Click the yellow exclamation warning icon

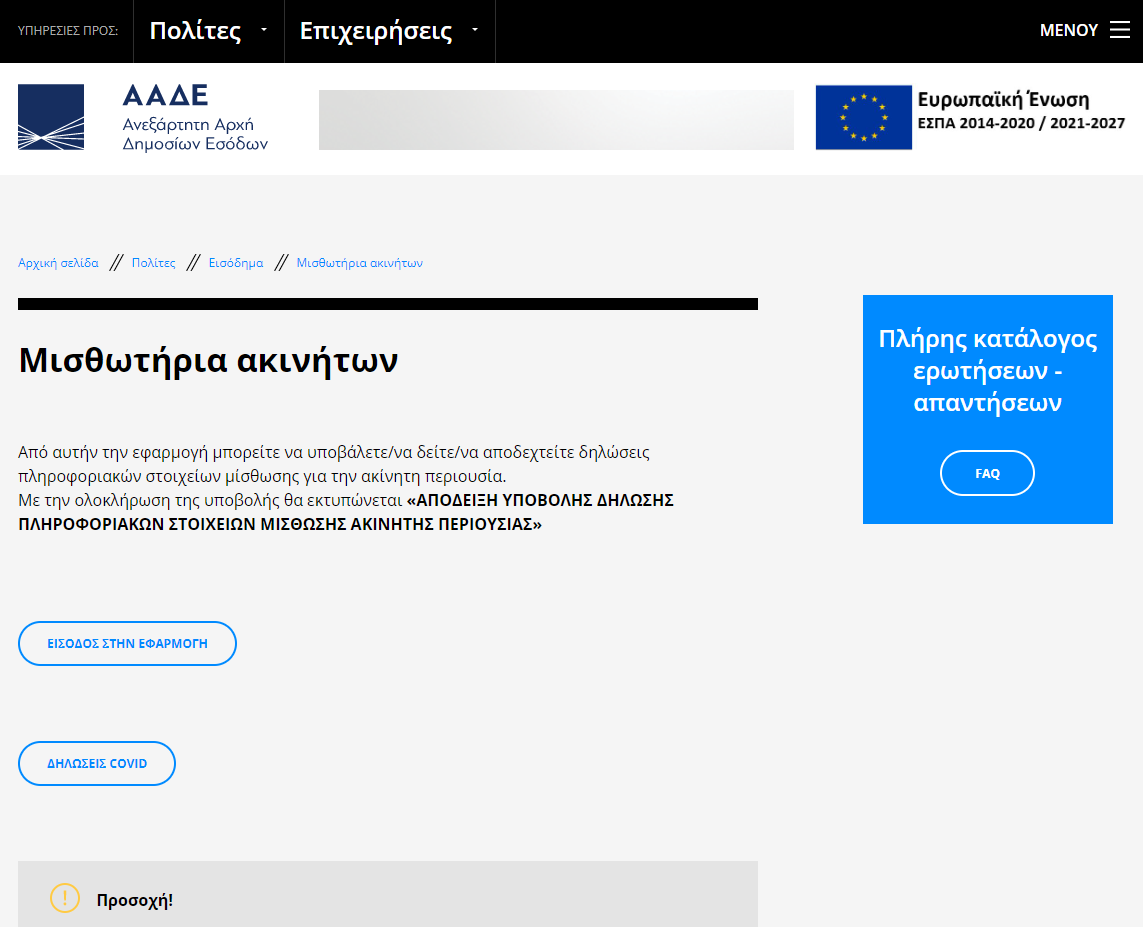coord(65,898)
